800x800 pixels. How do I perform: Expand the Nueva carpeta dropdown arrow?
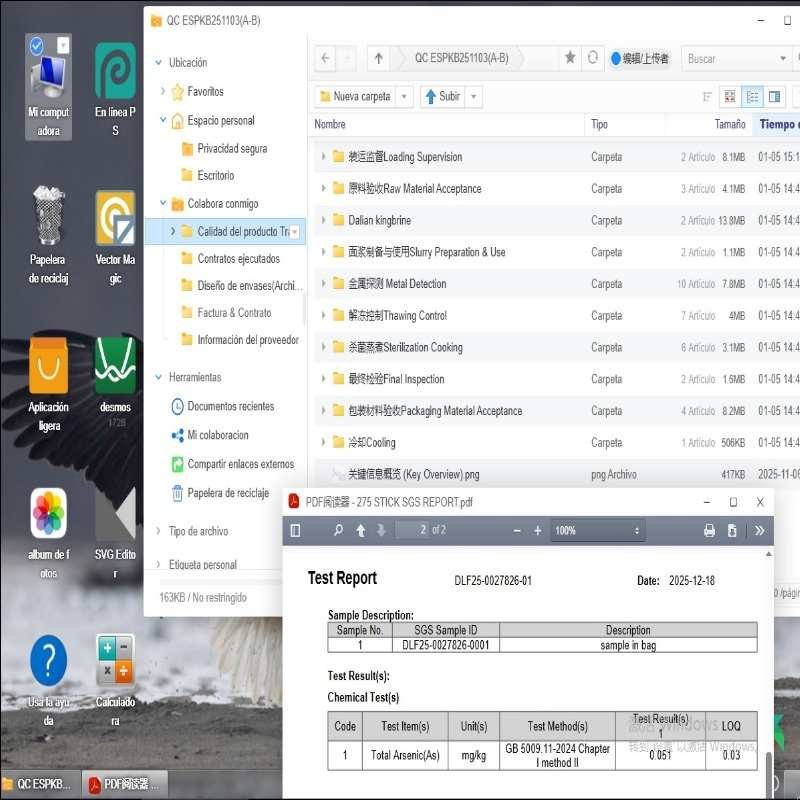pos(405,96)
